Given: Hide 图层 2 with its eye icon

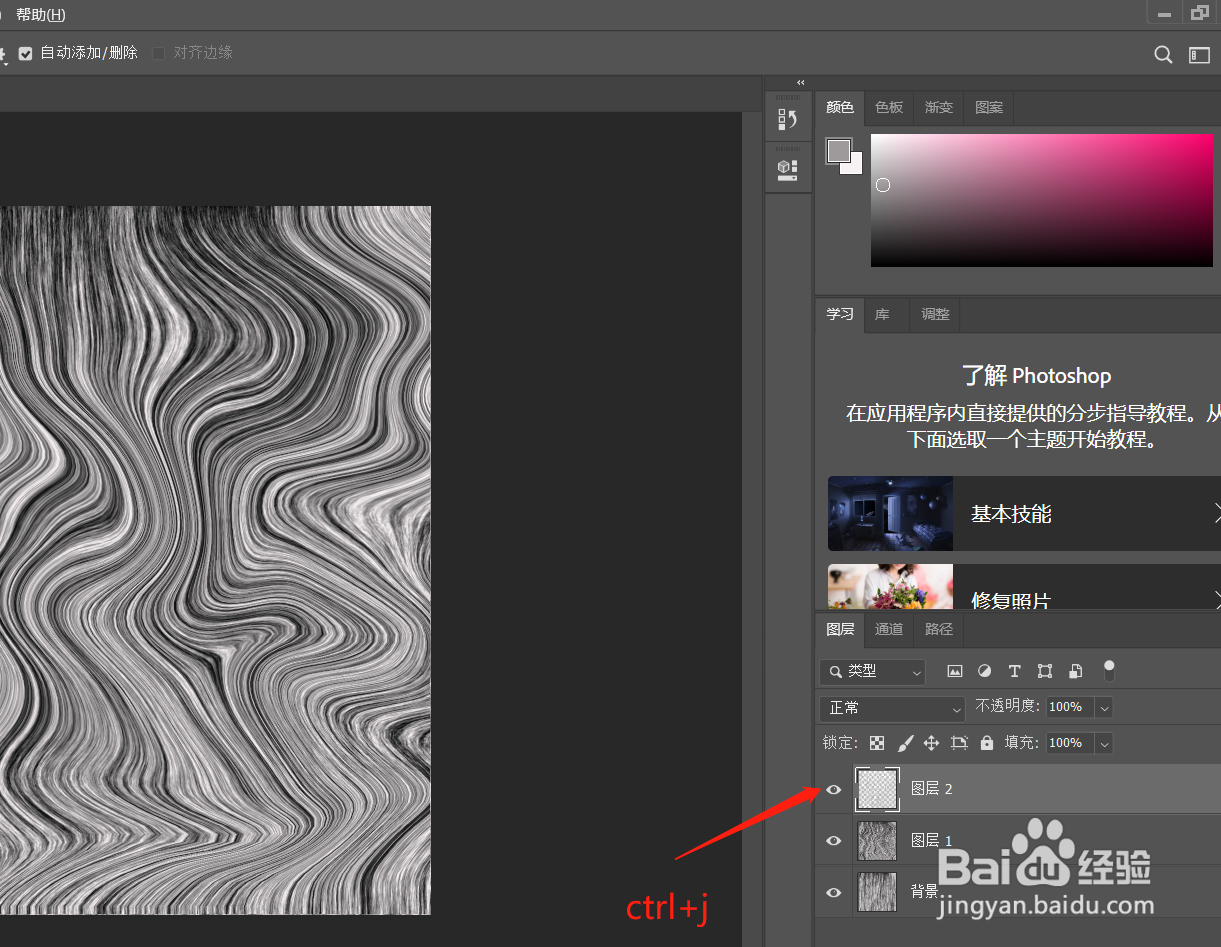Looking at the screenshot, I should tap(833, 789).
